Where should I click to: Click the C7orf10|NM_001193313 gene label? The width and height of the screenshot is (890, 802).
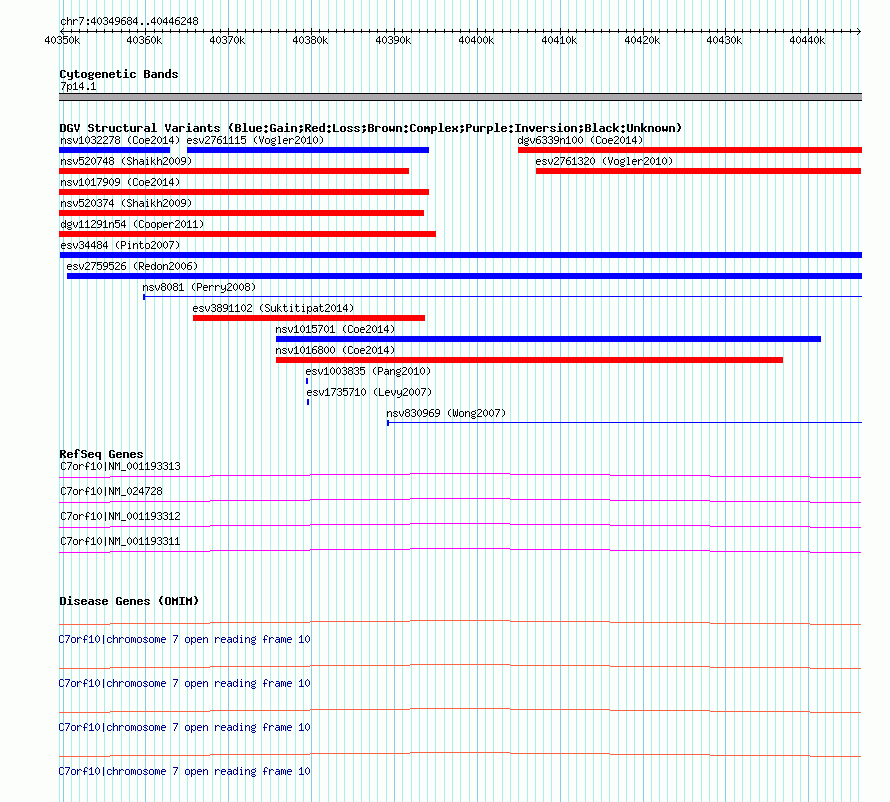pyautogui.click(x=120, y=466)
